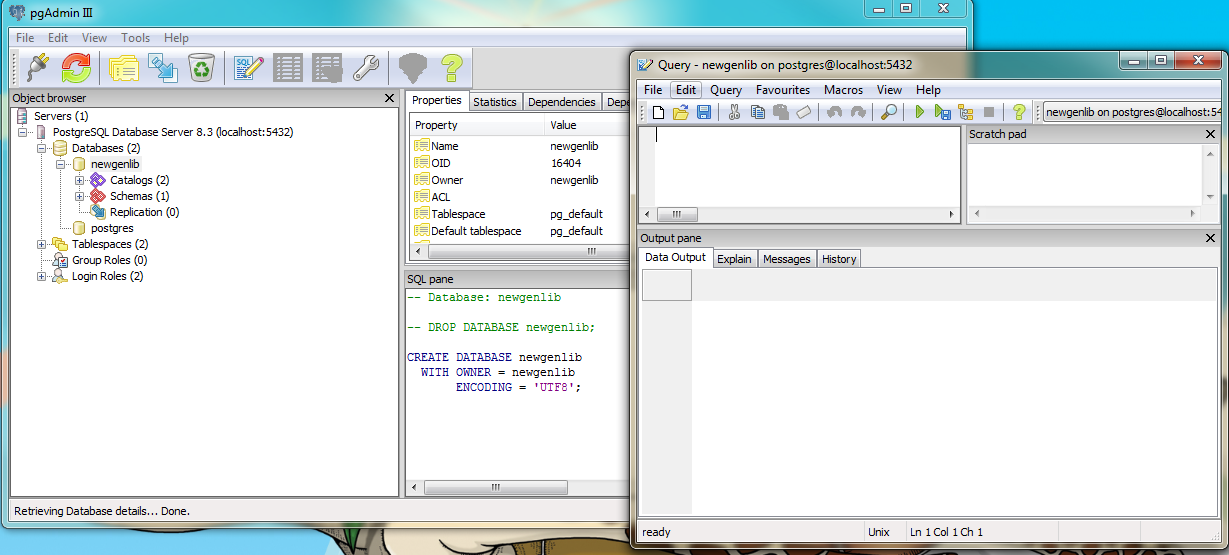Image resolution: width=1229 pixels, height=555 pixels.
Task: Cancel query with the stop square icon
Action: tap(988, 112)
